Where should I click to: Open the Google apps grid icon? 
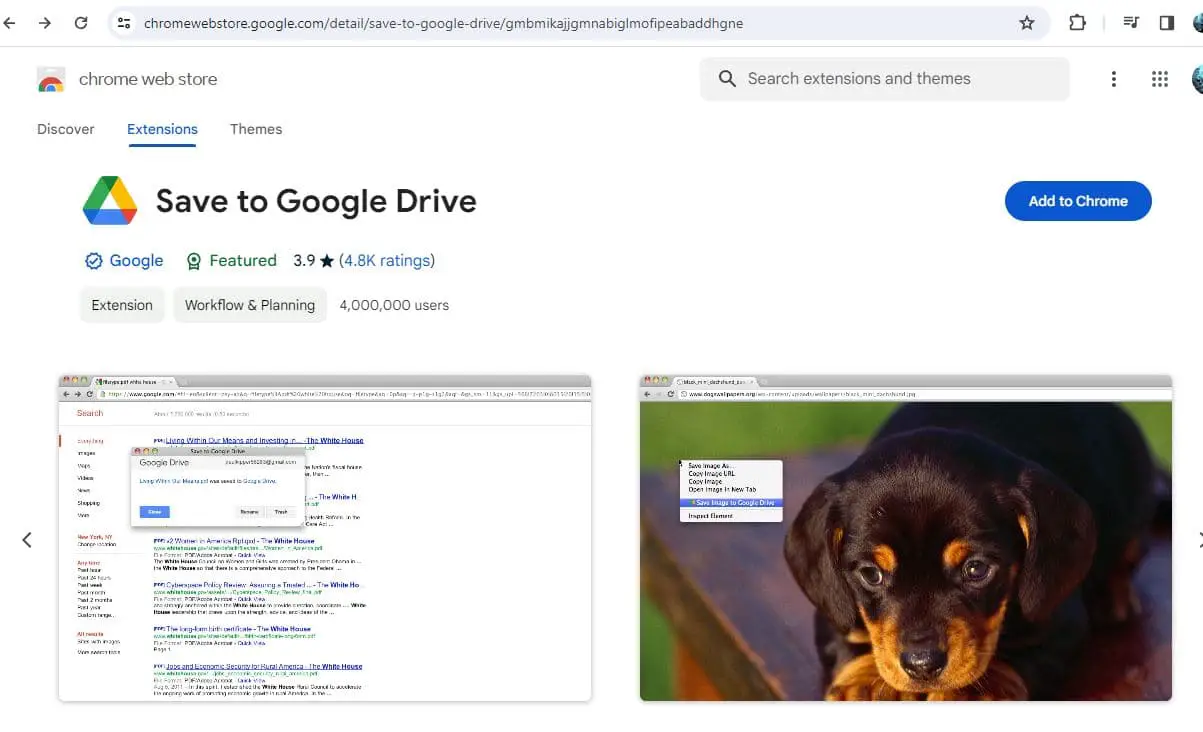coord(1160,79)
